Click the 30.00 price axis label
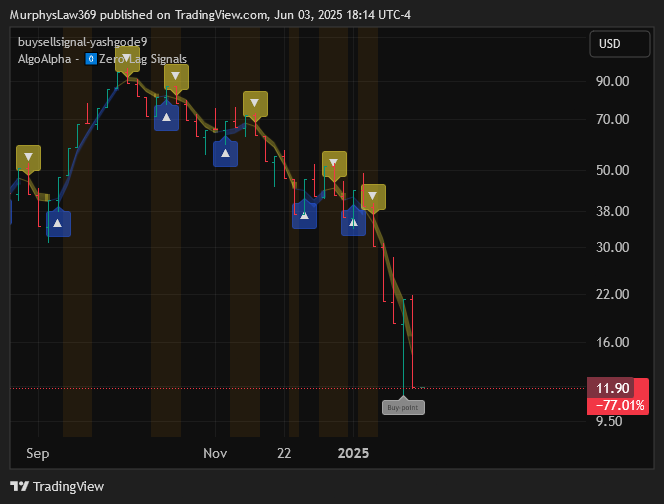 coord(612,247)
